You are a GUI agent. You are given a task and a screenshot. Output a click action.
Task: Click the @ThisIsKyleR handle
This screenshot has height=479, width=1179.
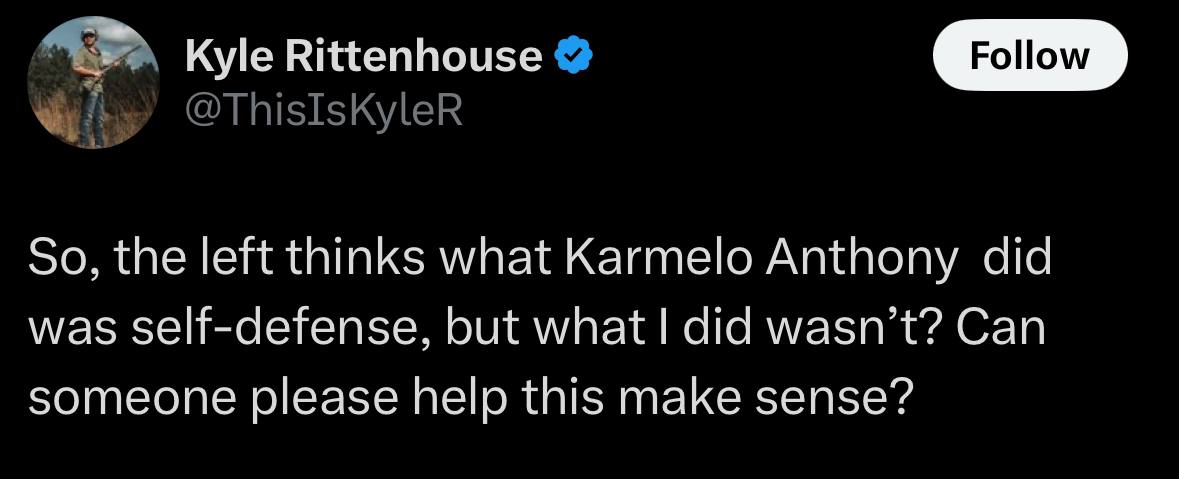coord(323,111)
